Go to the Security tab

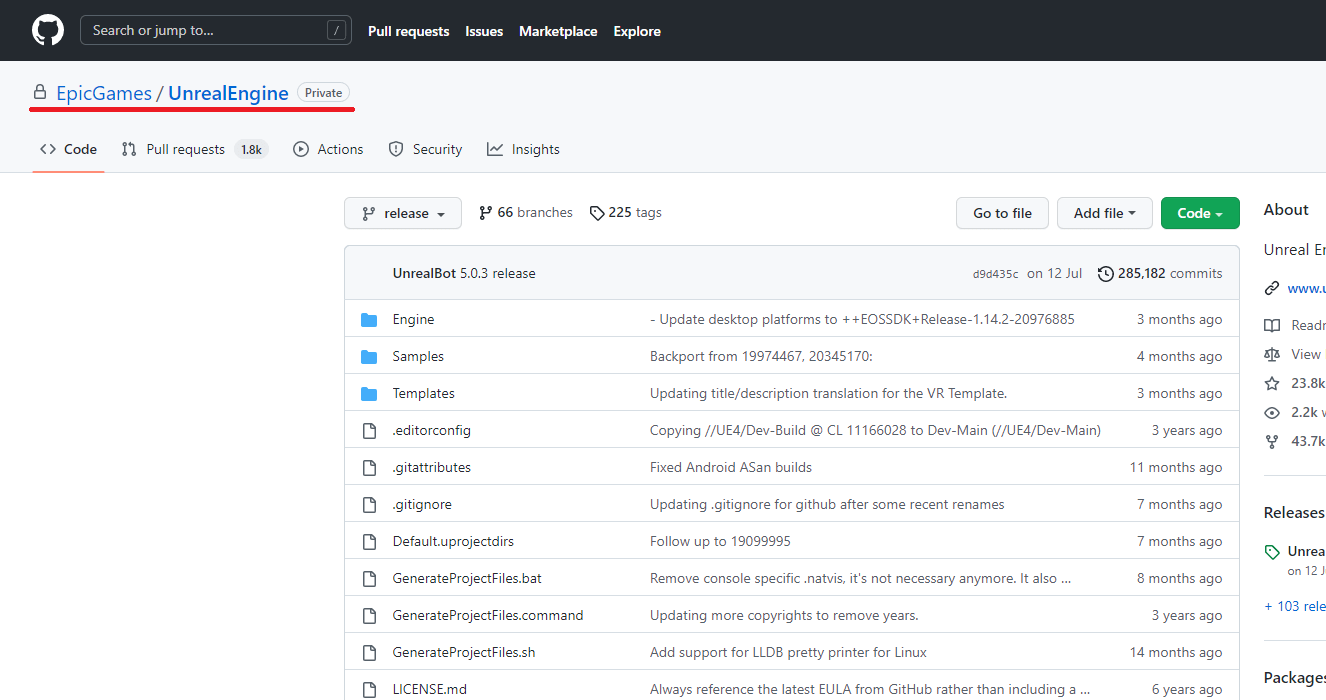pos(425,149)
